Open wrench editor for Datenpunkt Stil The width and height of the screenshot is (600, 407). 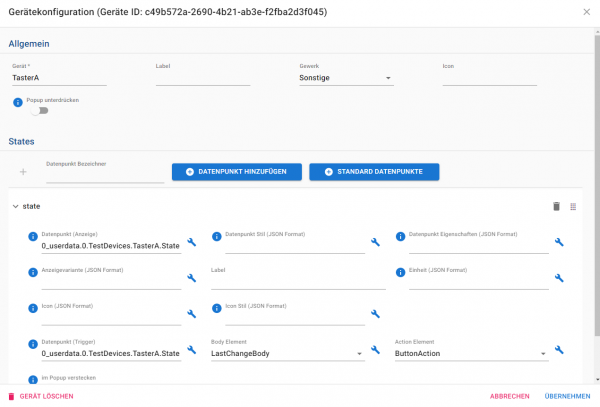(375, 242)
